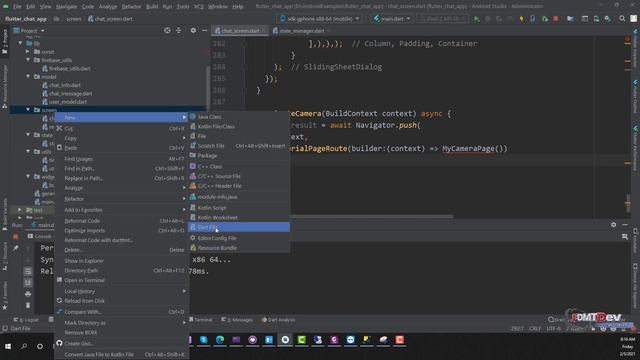The width and height of the screenshot is (640, 360).
Task: Click Paste in the context menu
Action: (121, 148)
